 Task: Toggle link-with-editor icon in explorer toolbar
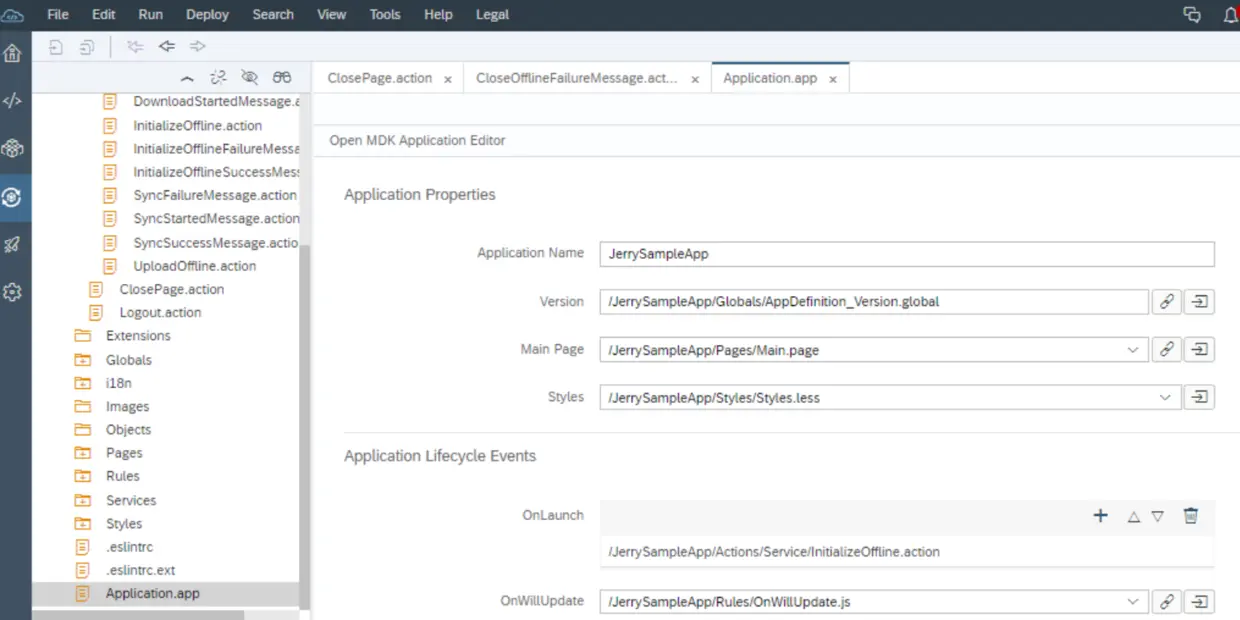click(x=218, y=78)
